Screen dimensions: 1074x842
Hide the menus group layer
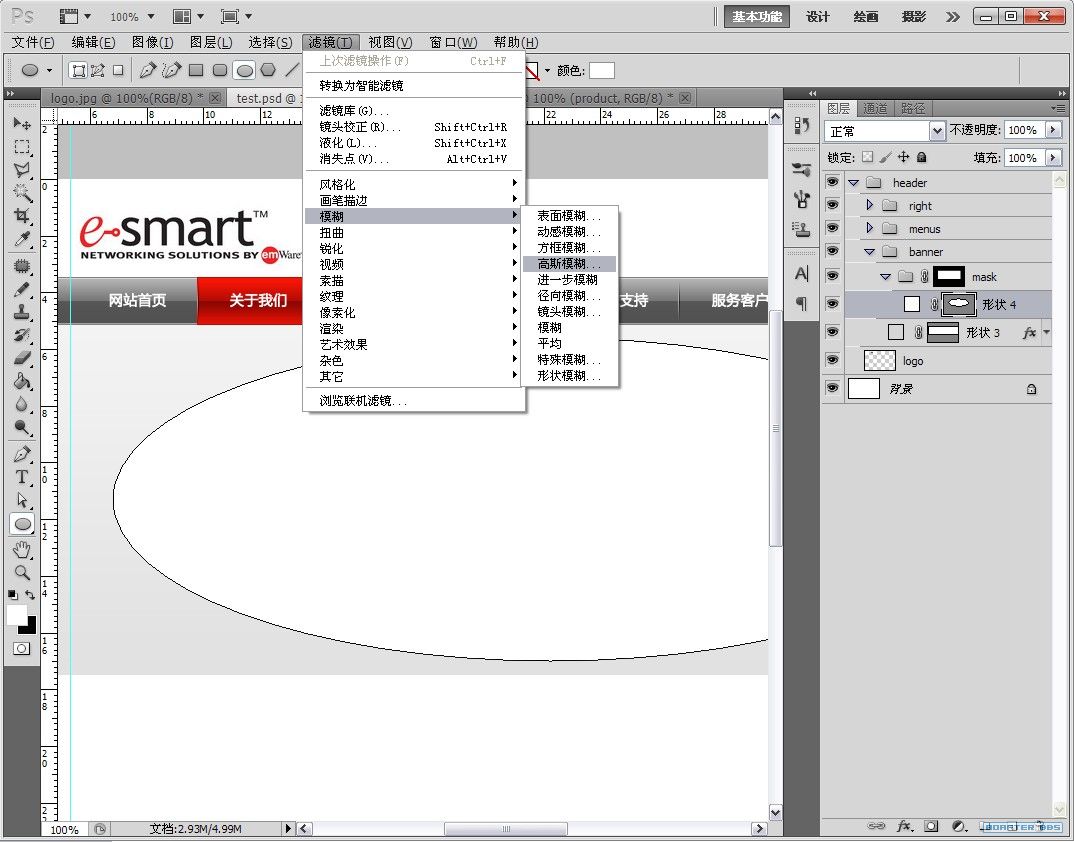point(832,228)
